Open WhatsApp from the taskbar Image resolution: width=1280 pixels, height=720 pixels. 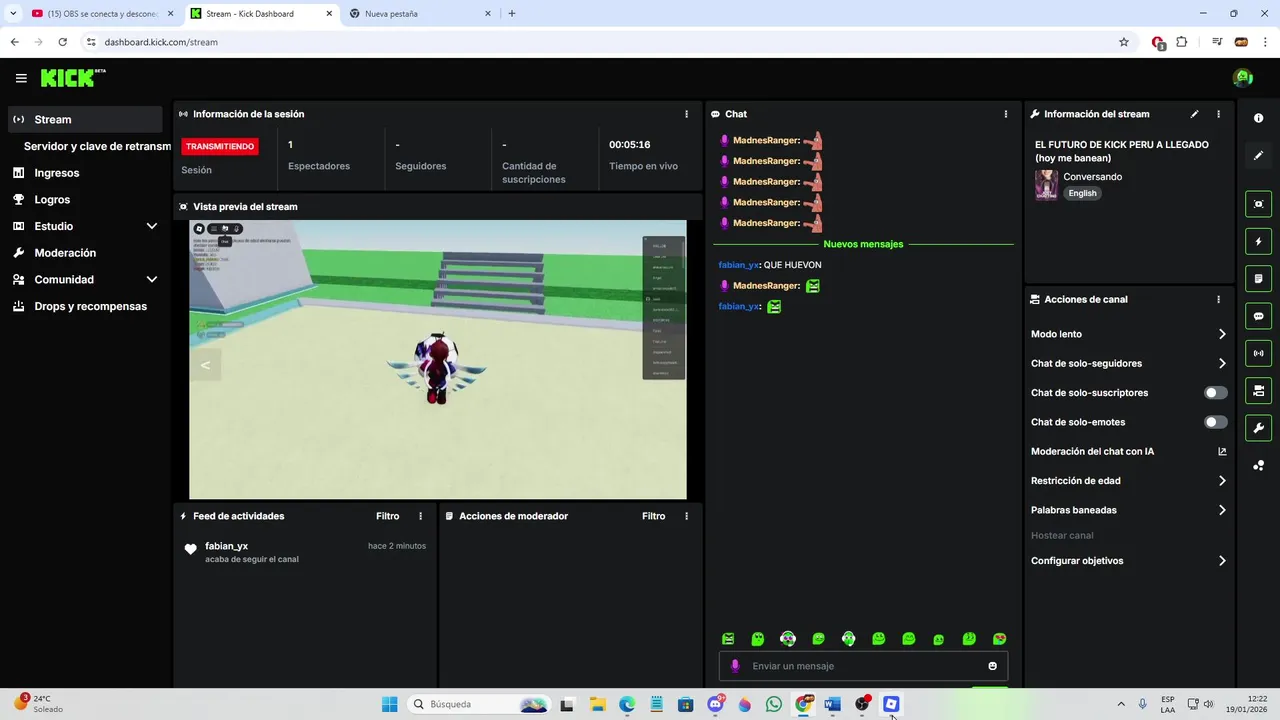773,704
